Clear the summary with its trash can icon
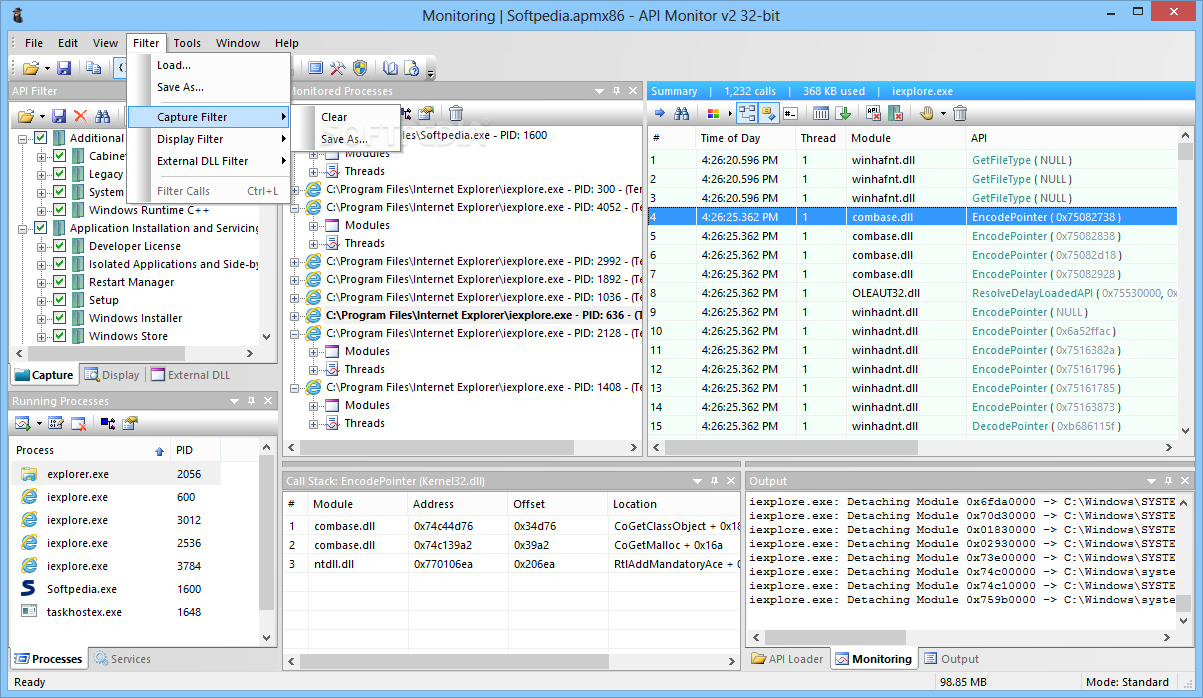Image resolution: width=1203 pixels, height=698 pixels. click(960, 113)
